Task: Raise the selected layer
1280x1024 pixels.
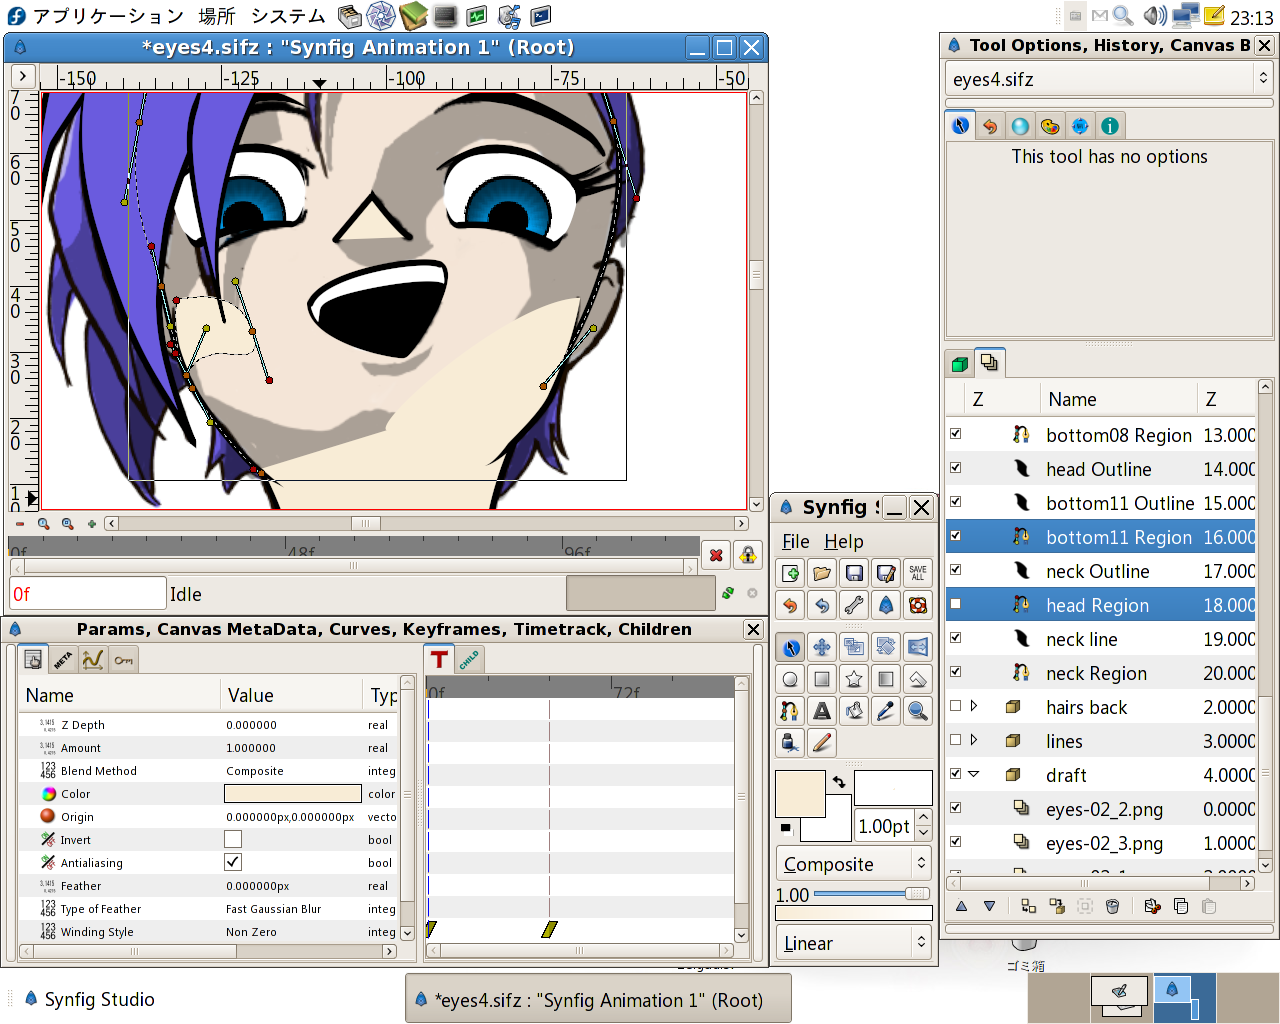Action: 961,906
